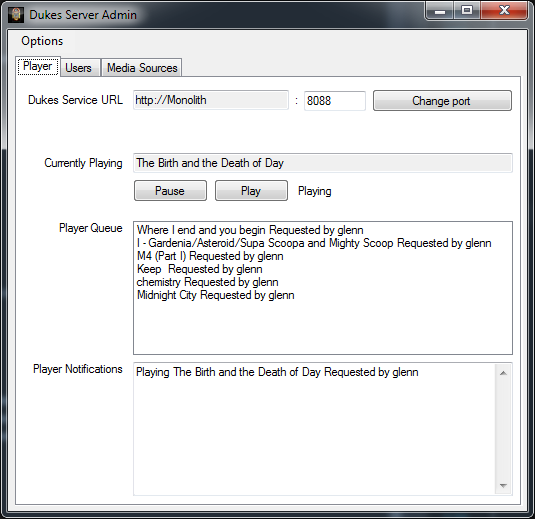Click the notifications scrollbar up arrow
535x519 pixels.
[x=503, y=373]
